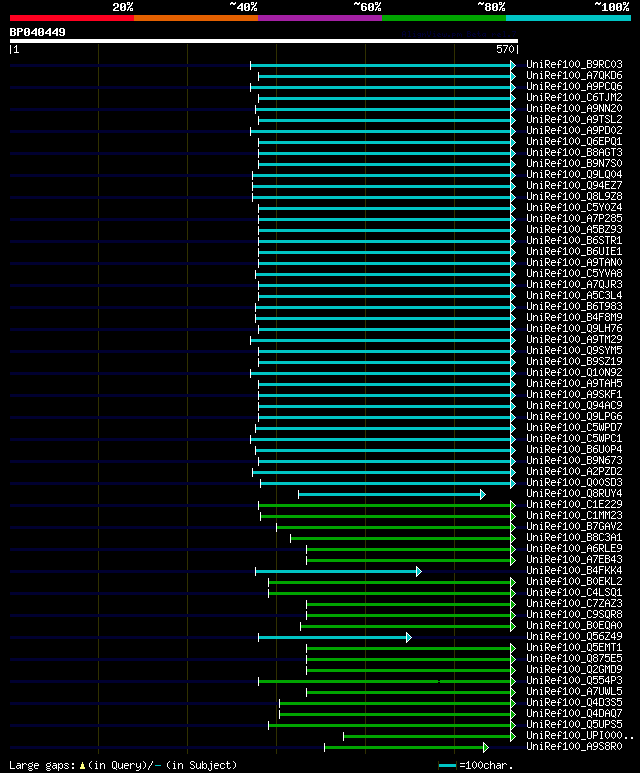Click the cyan ~100% identity legend segment
Viewport: 640px width, 773px height.
tap(569, 18)
